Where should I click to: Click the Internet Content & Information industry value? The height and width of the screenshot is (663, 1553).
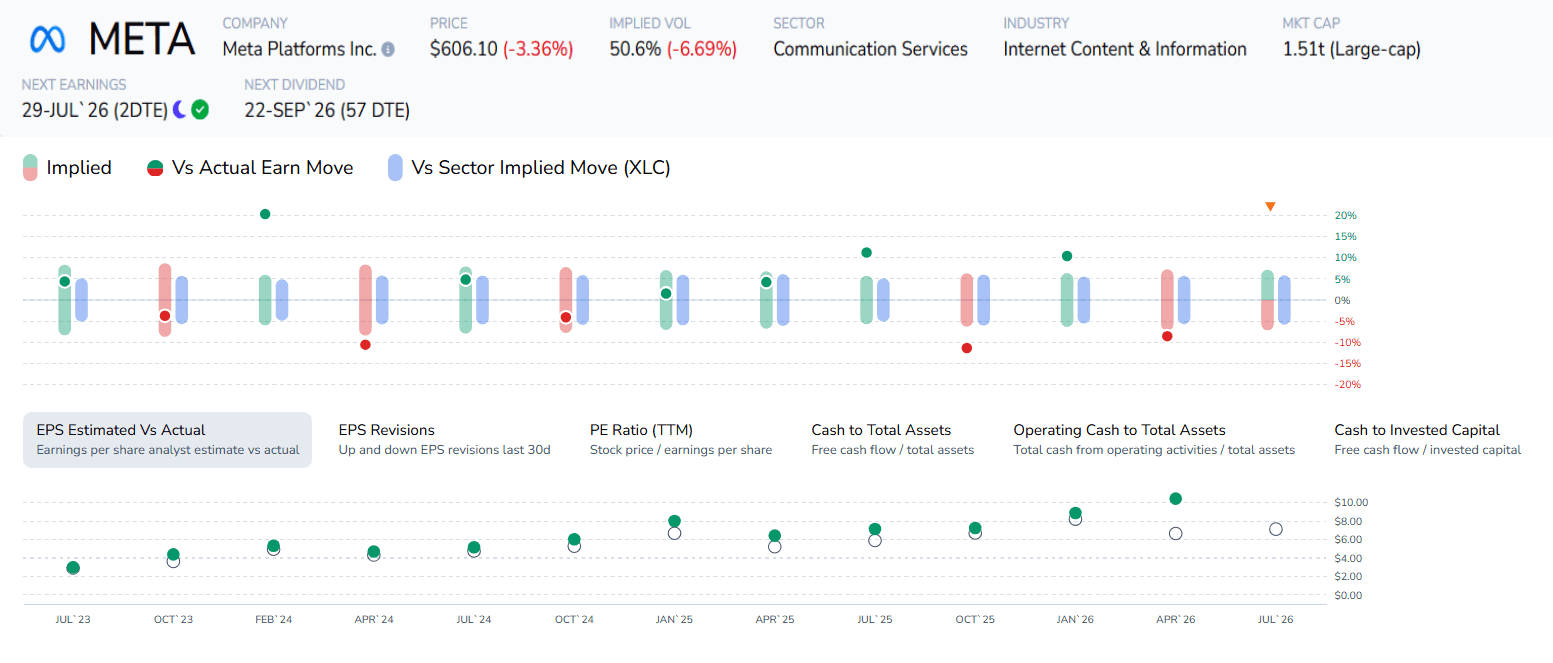click(x=1125, y=49)
